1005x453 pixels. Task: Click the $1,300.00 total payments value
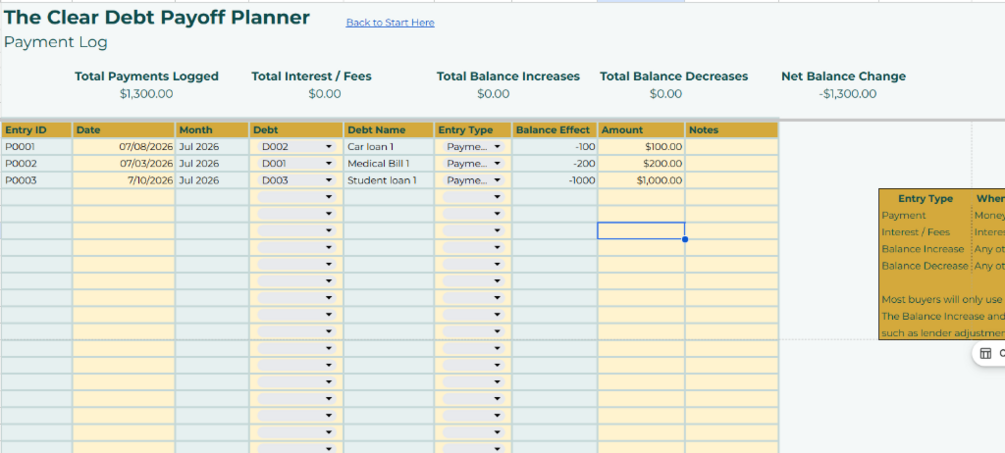[146, 94]
